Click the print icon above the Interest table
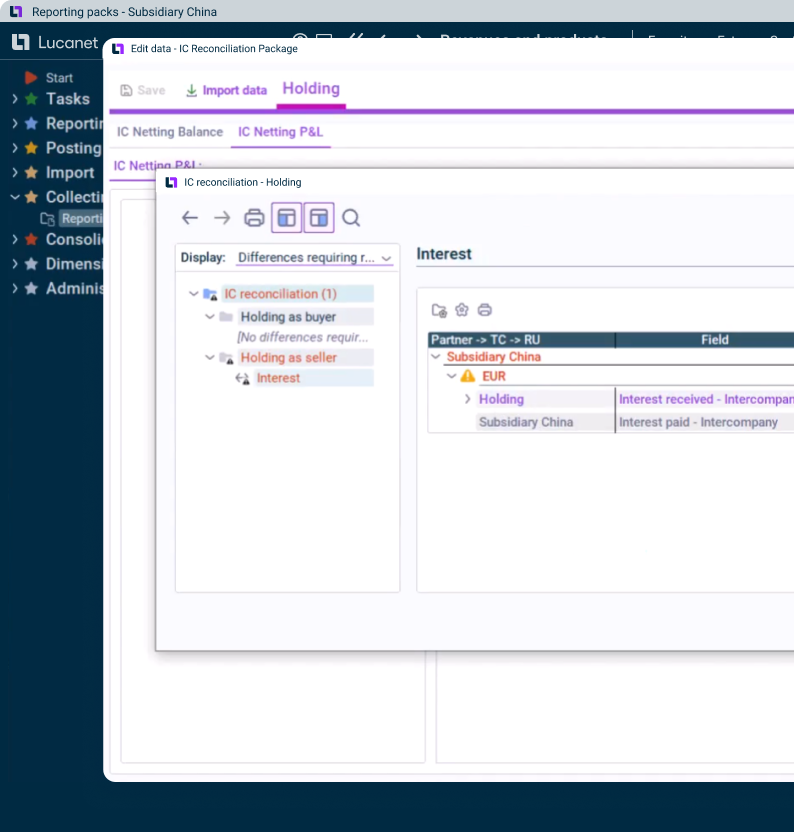The image size is (794, 832). pyautogui.click(x=485, y=310)
